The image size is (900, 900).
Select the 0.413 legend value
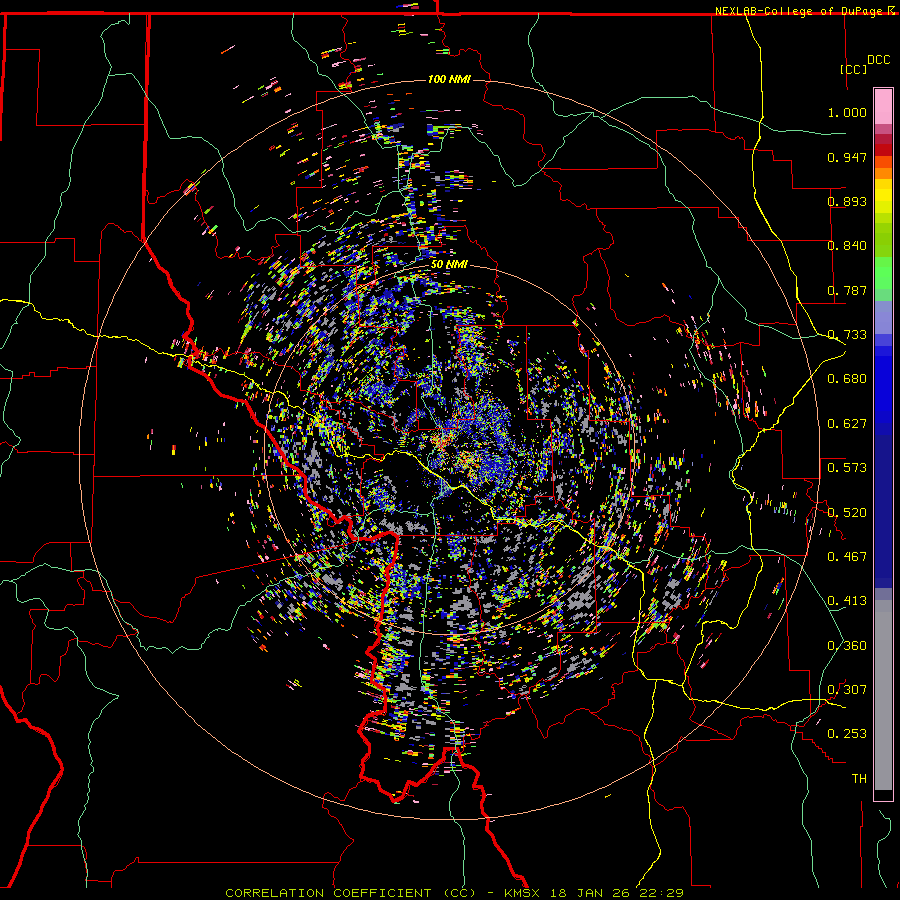pos(847,601)
